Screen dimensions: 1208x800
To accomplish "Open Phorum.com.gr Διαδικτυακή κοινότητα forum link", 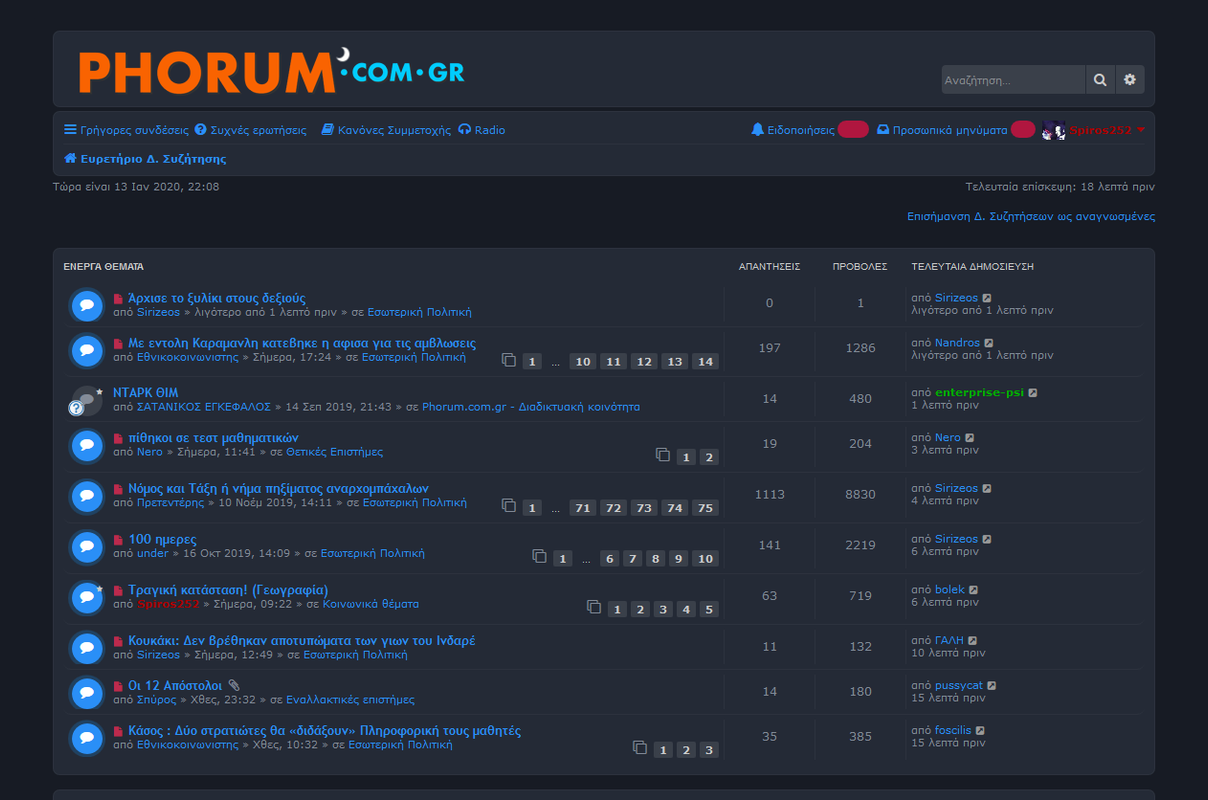I will [x=531, y=407].
